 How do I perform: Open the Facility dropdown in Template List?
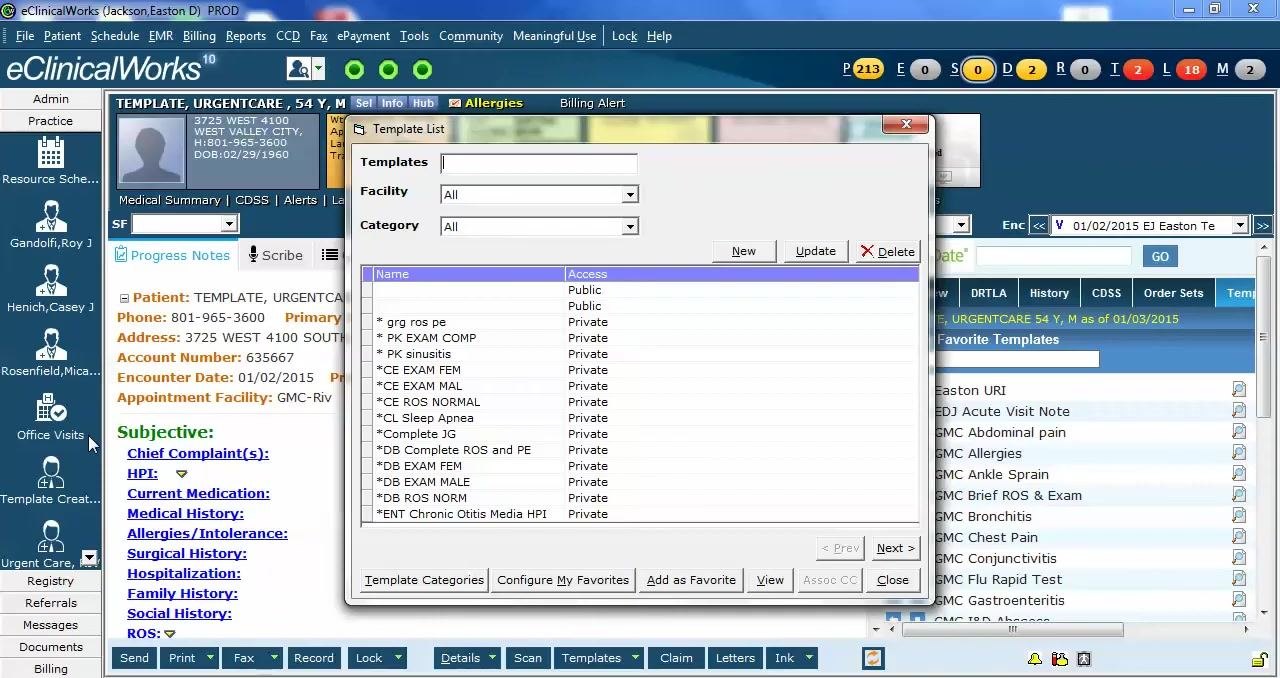629,195
